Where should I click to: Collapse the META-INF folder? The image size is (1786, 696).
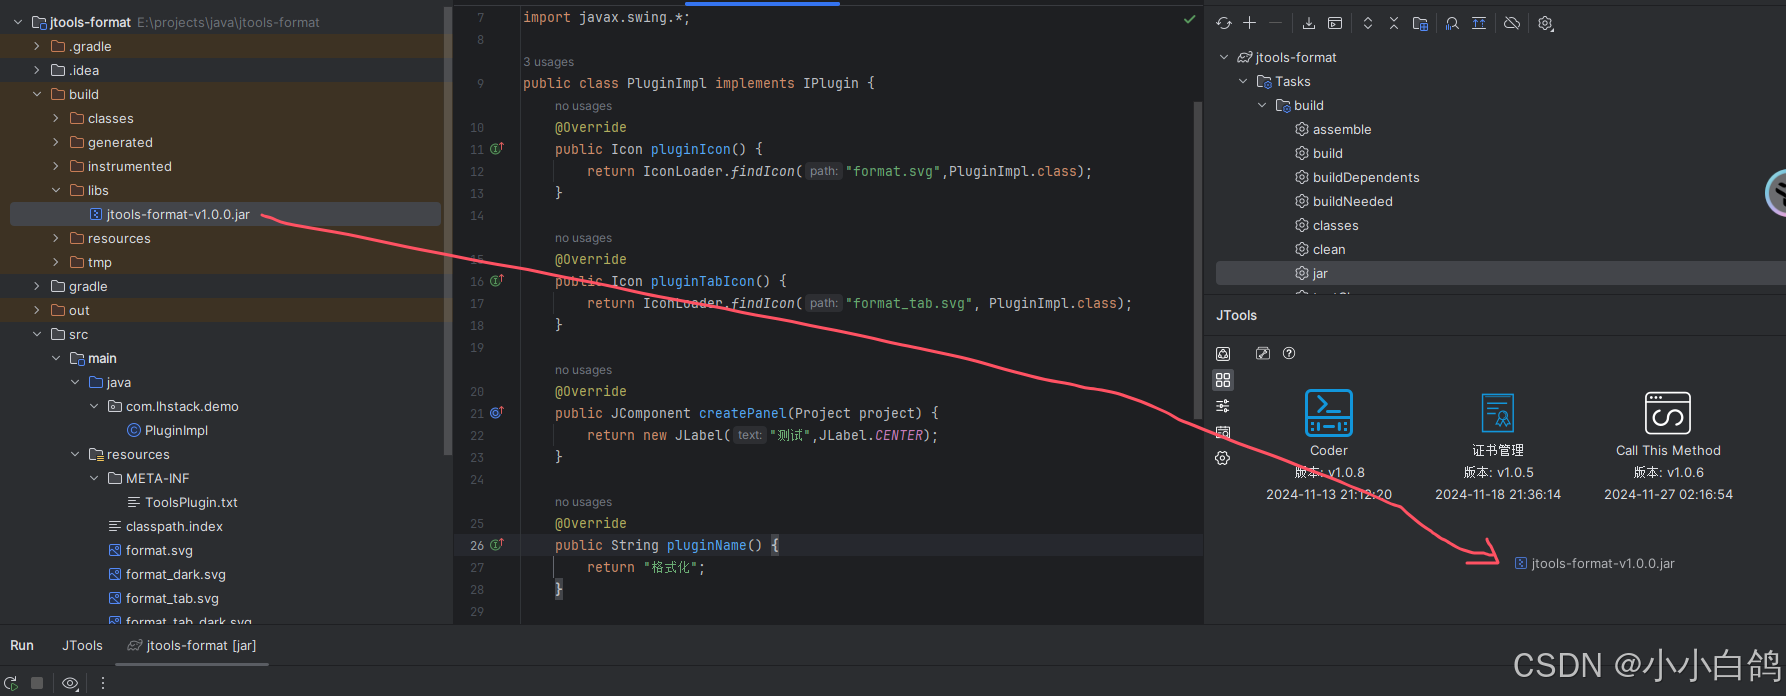94,478
